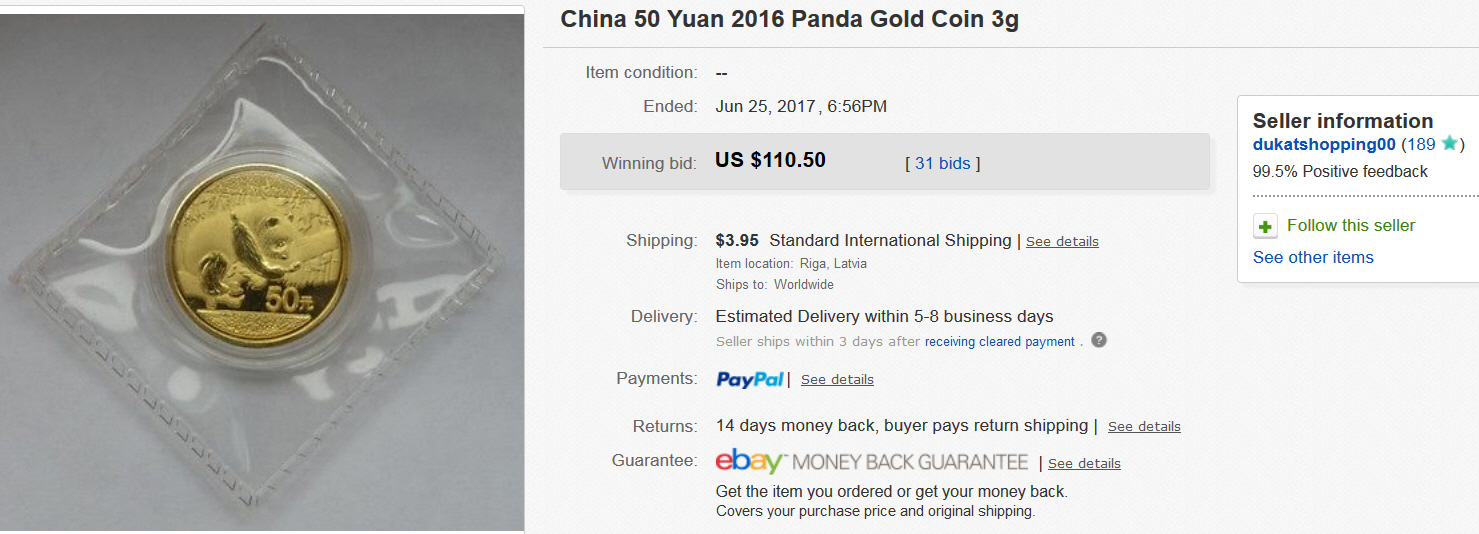Click the receiving cleared payment link
This screenshot has height=534, width=1479.
coord(1000,341)
